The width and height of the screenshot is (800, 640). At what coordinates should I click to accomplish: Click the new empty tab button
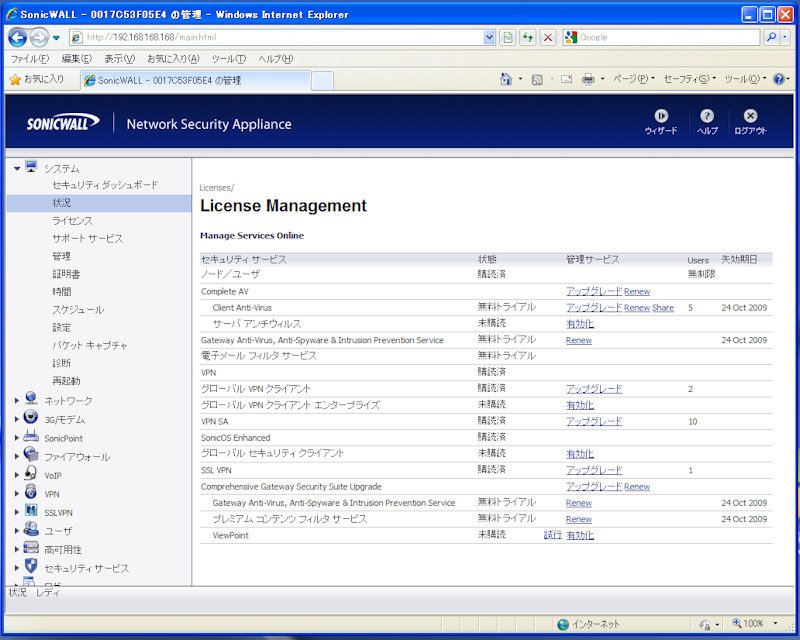point(322,81)
